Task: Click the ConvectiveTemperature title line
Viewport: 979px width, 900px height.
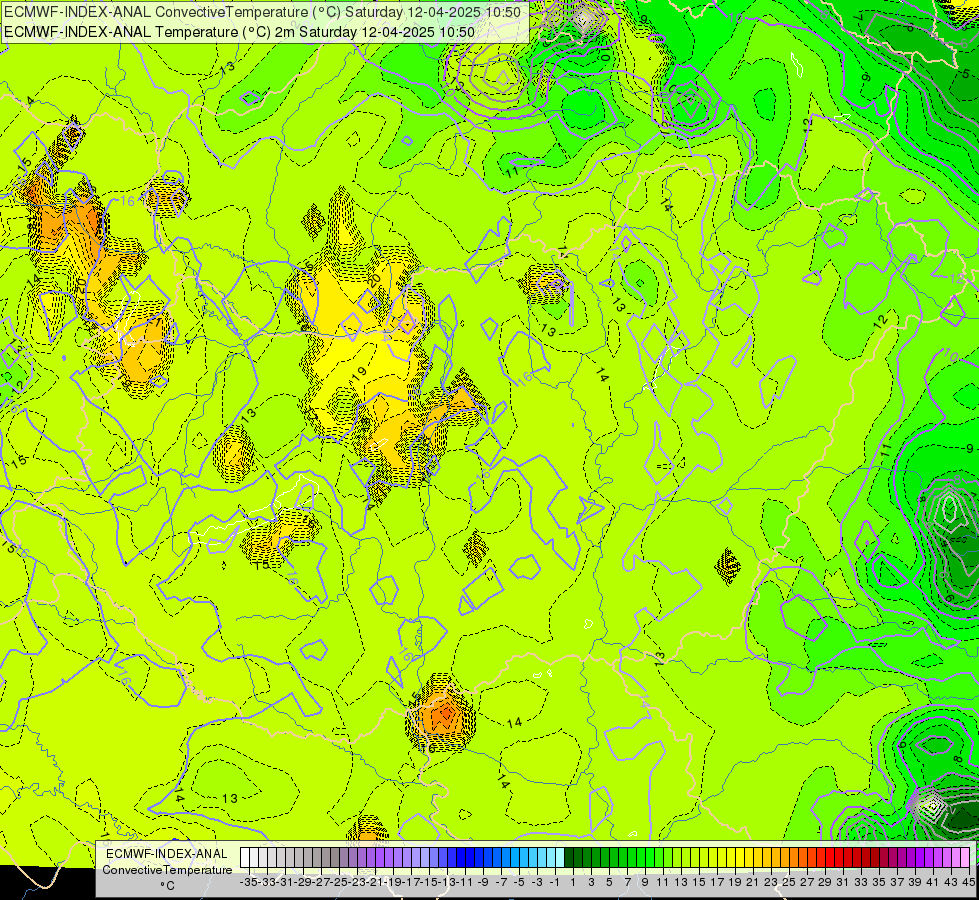Action: coord(262,12)
